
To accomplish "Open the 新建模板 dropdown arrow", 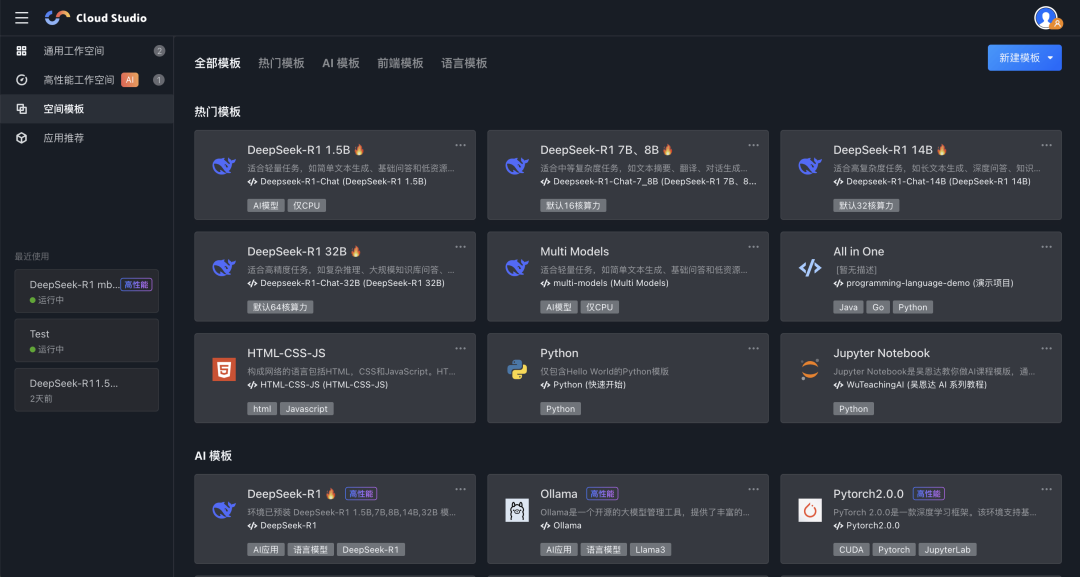I will pos(1050,58).
